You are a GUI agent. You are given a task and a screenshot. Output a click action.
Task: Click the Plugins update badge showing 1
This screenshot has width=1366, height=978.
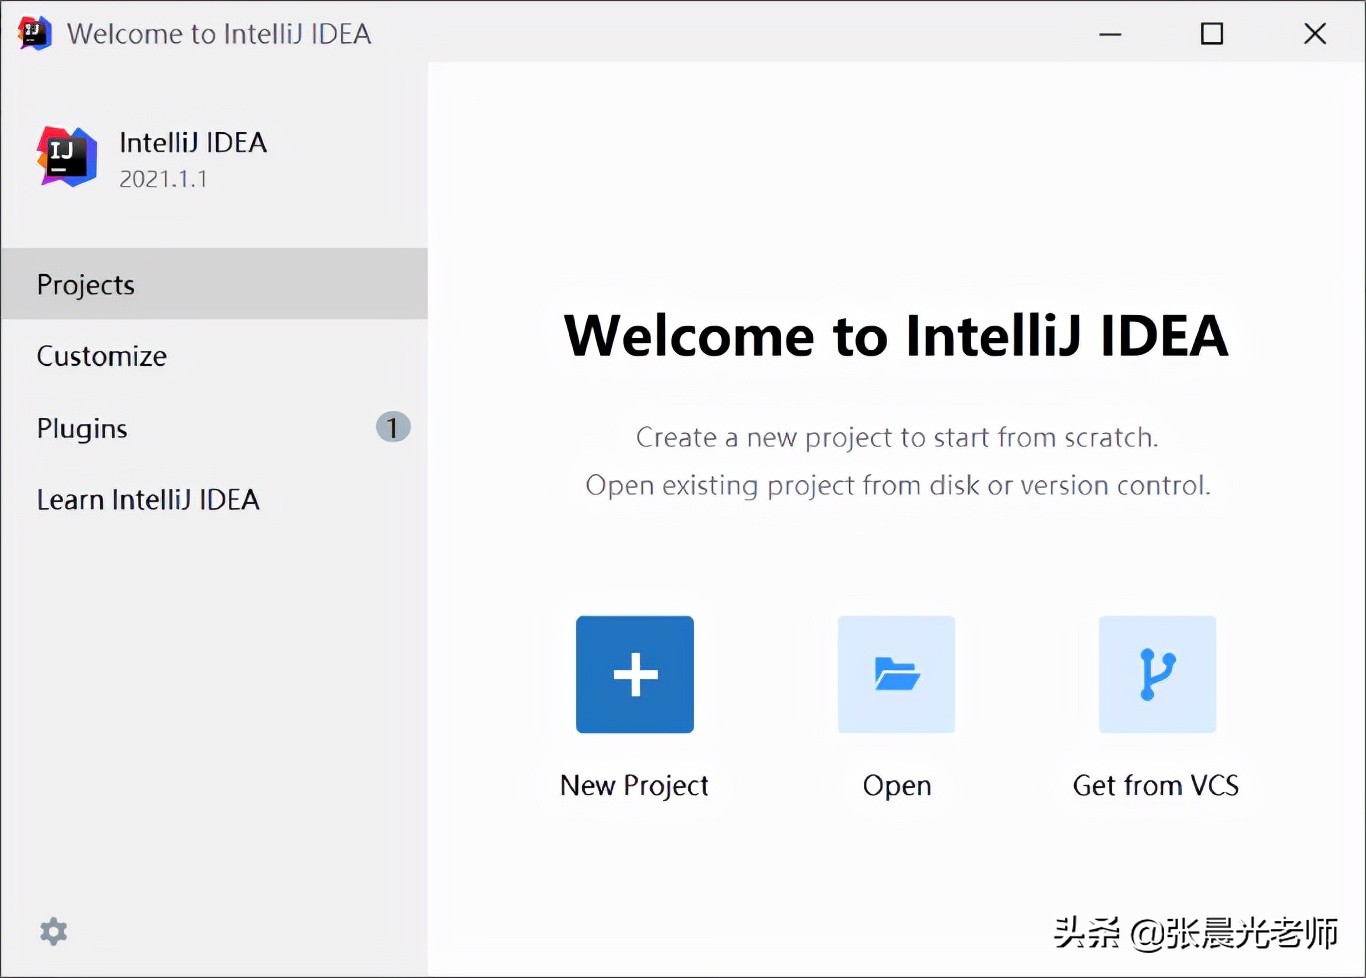393,428
